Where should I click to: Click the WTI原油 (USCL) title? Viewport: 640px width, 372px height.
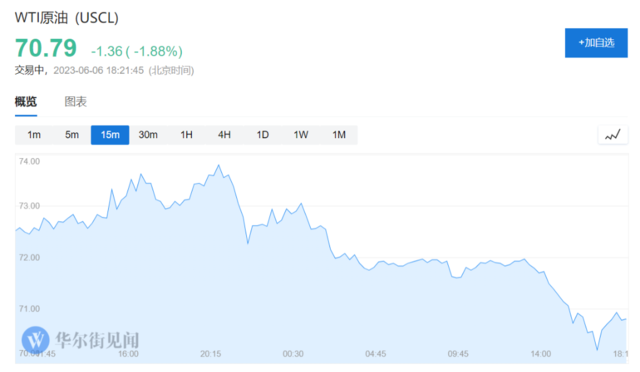67,18
